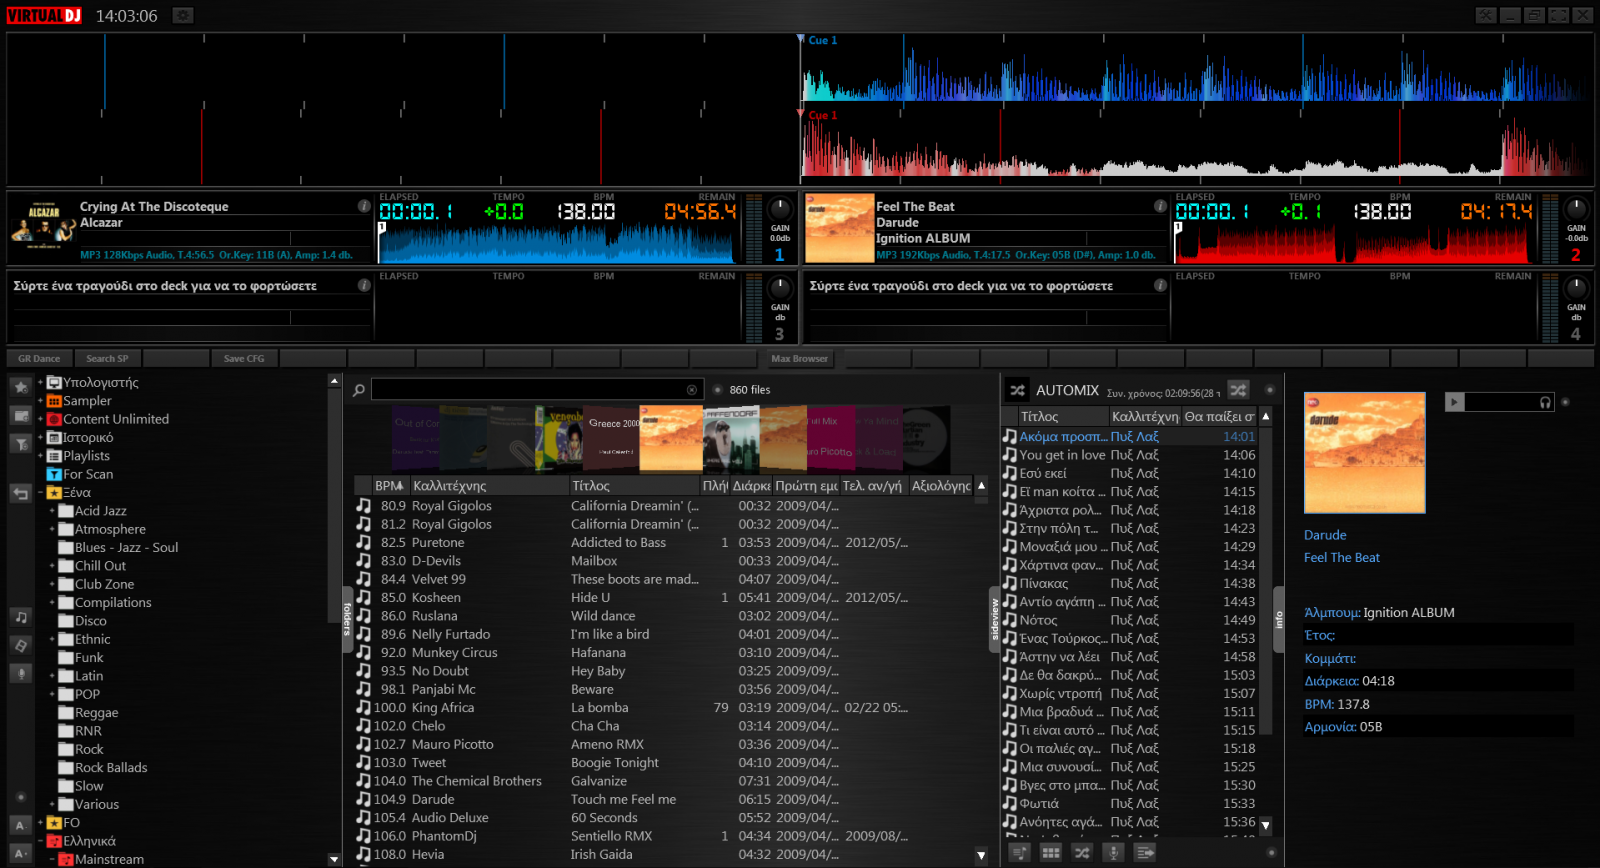Play the prelisten preview in info panel
The height and width of the screenshot is (868, 1600).
(x=1455, y=402)
